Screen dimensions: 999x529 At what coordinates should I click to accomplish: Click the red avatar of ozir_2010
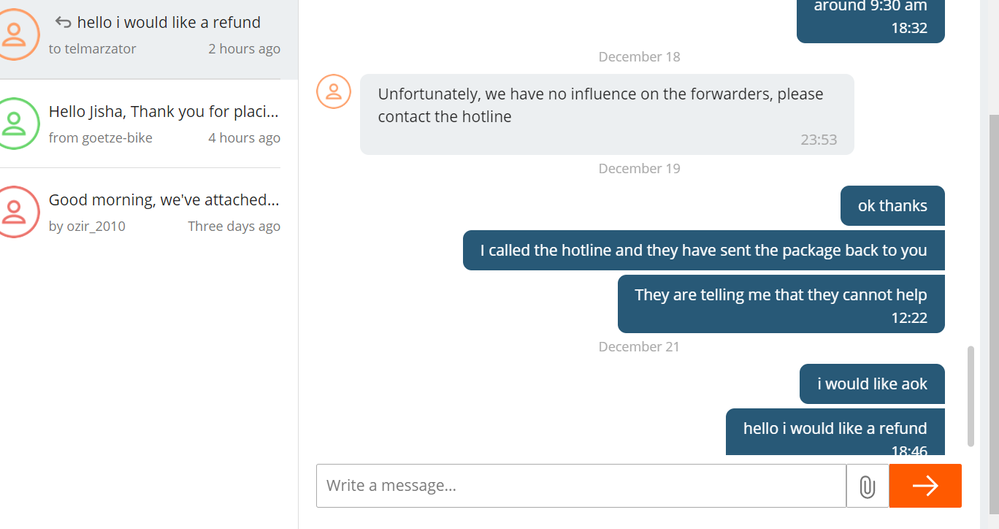coord(14,212)
